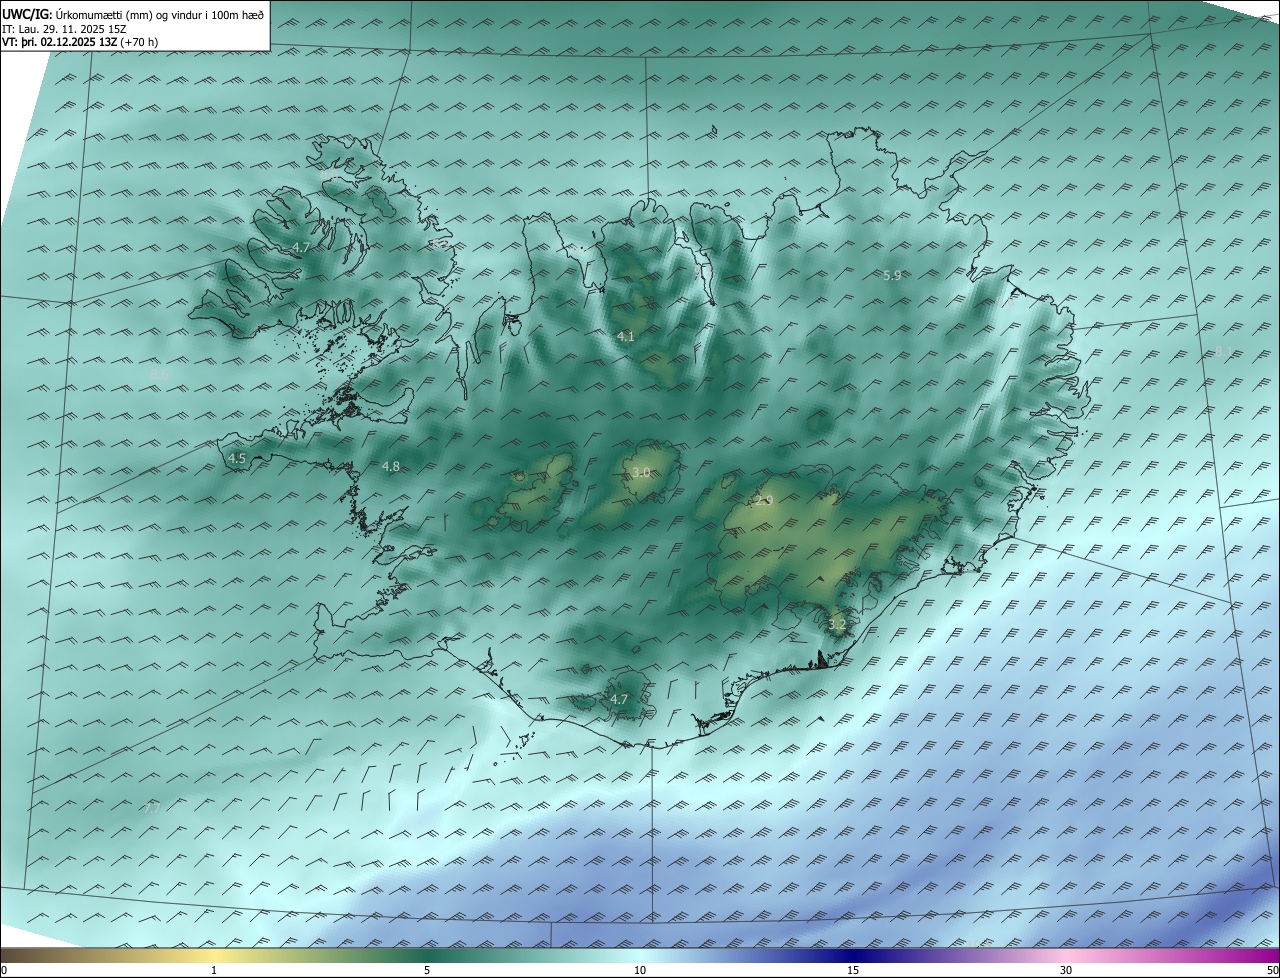This screenshot has height=978, width=1280.
Task: Click the 'VT: þri. 02.12.2025 13Z (+70 h)' line
Action: 80,42
